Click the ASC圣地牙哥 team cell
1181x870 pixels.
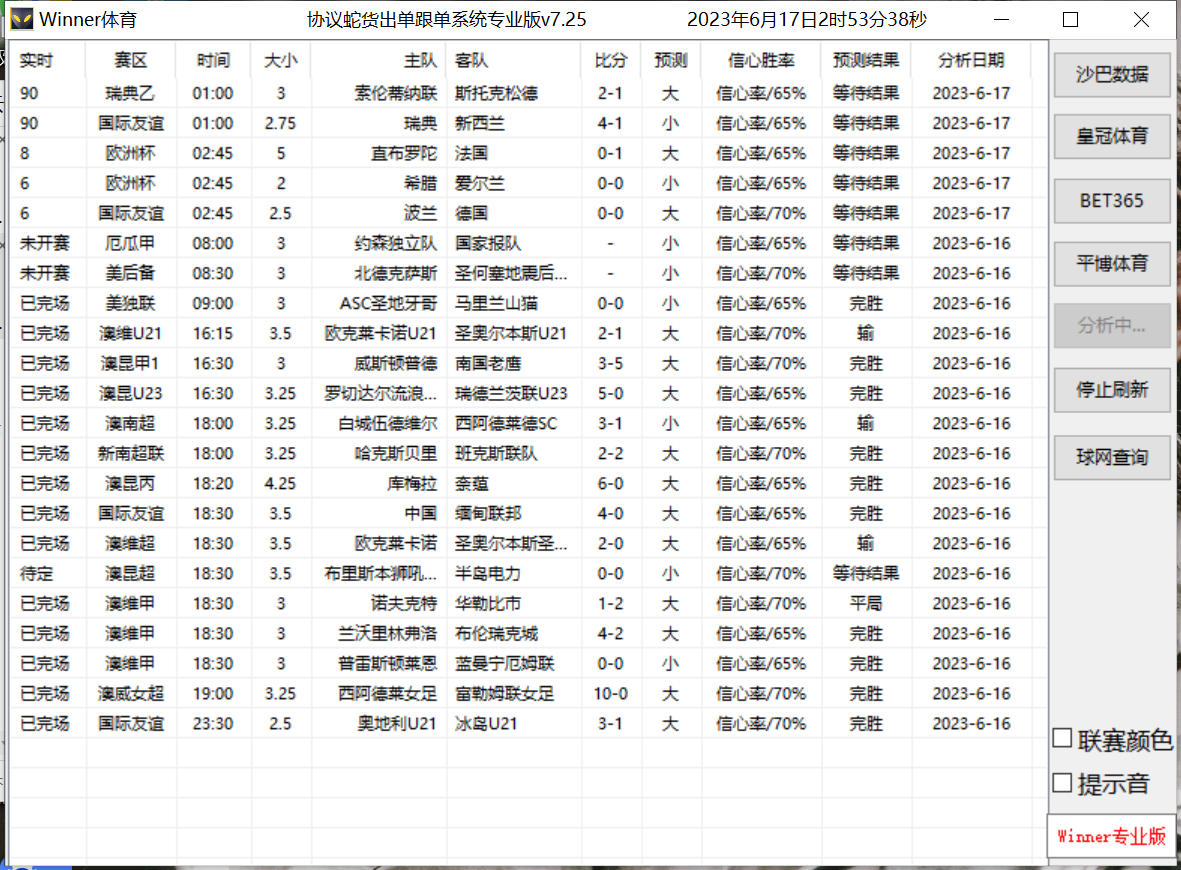pyautogui.click(x=388, y=304)
